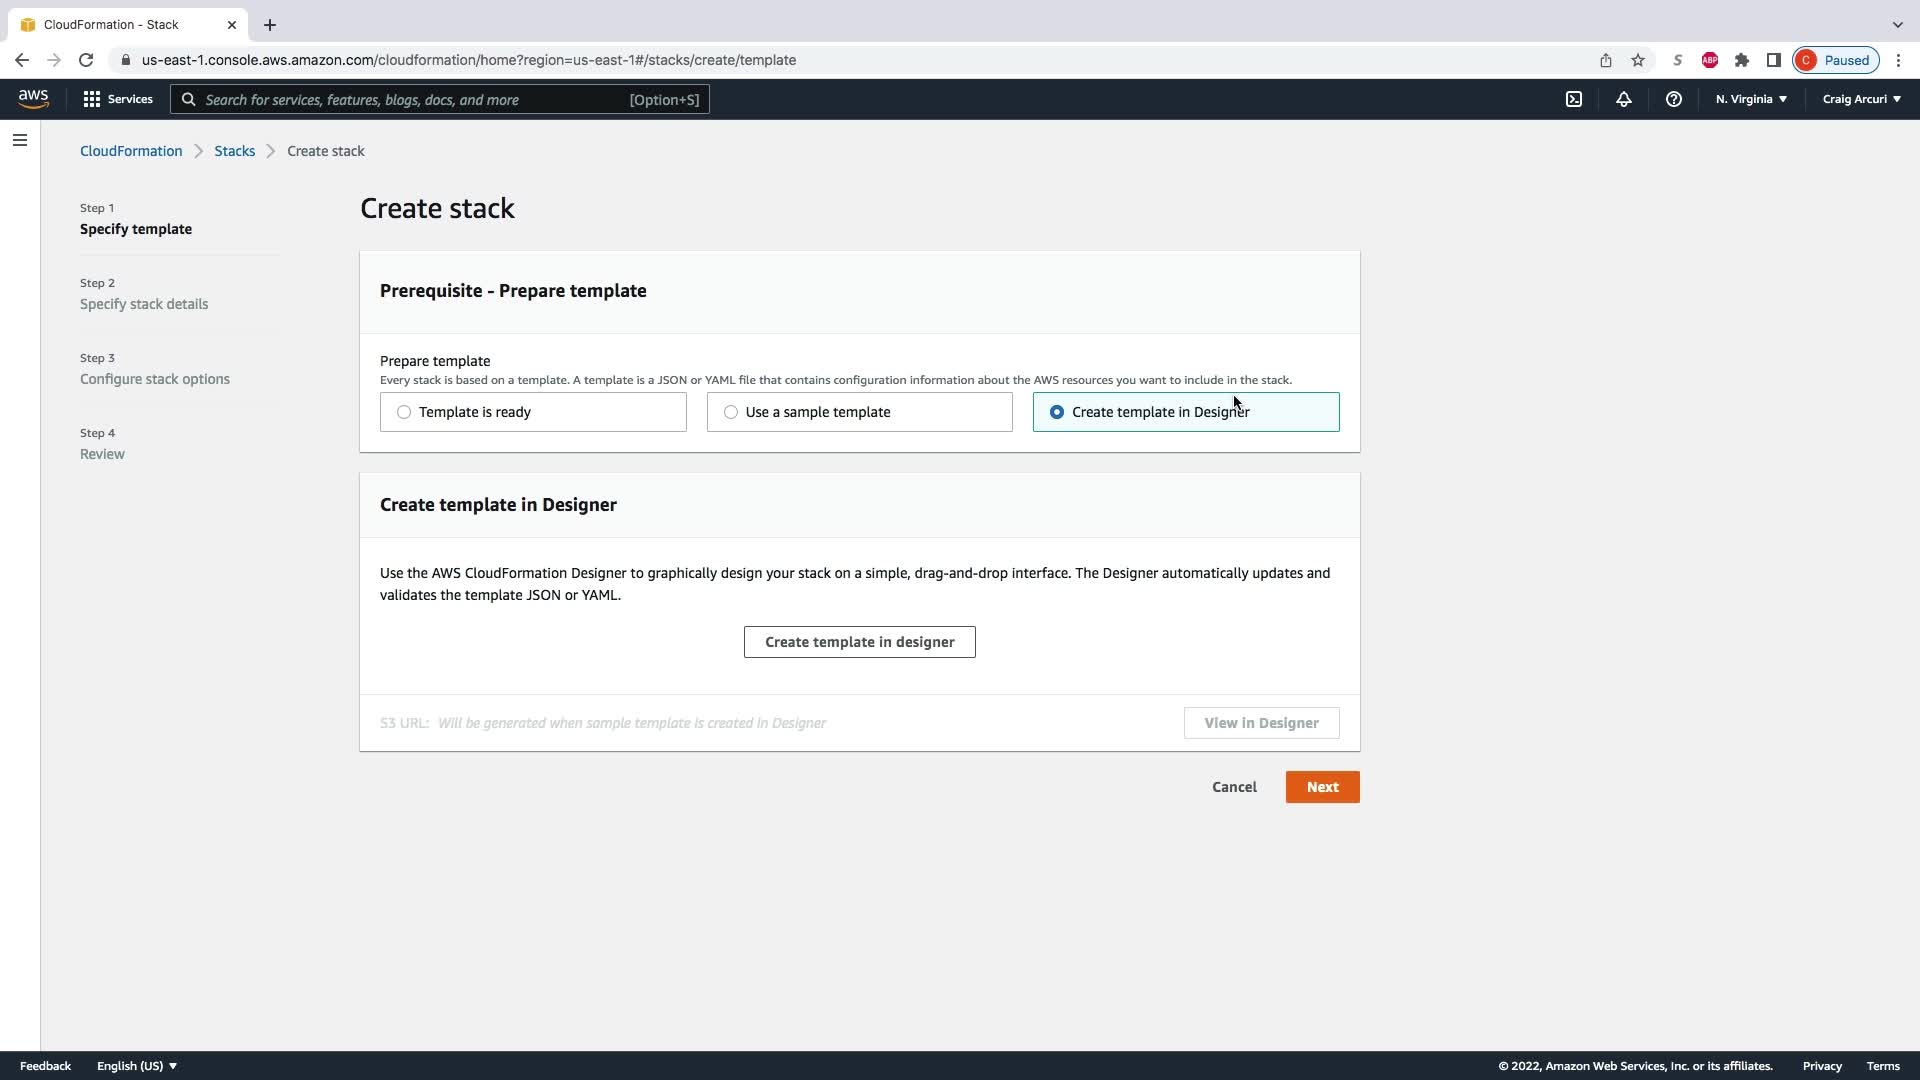This screenshot has height=1080, width=1920.
Task: Select the Template is ready option
Action: click(404, 412)
